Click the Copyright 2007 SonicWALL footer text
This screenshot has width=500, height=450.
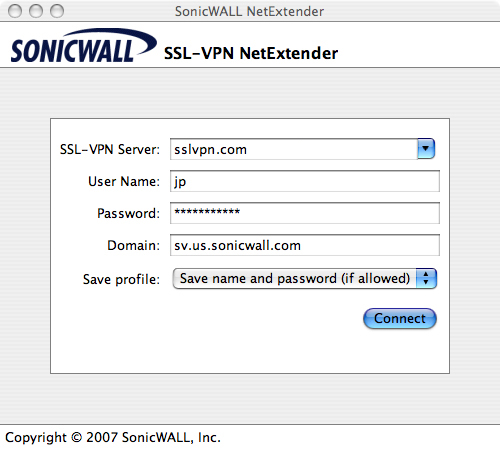[113, 437]
